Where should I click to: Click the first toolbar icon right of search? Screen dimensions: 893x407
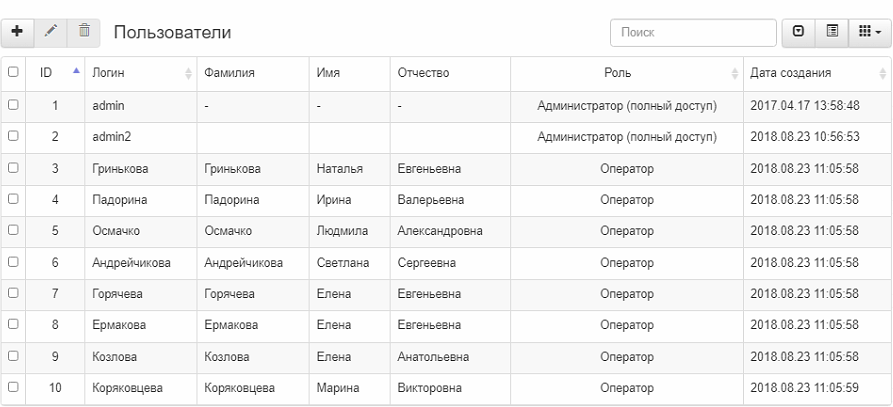798,32
